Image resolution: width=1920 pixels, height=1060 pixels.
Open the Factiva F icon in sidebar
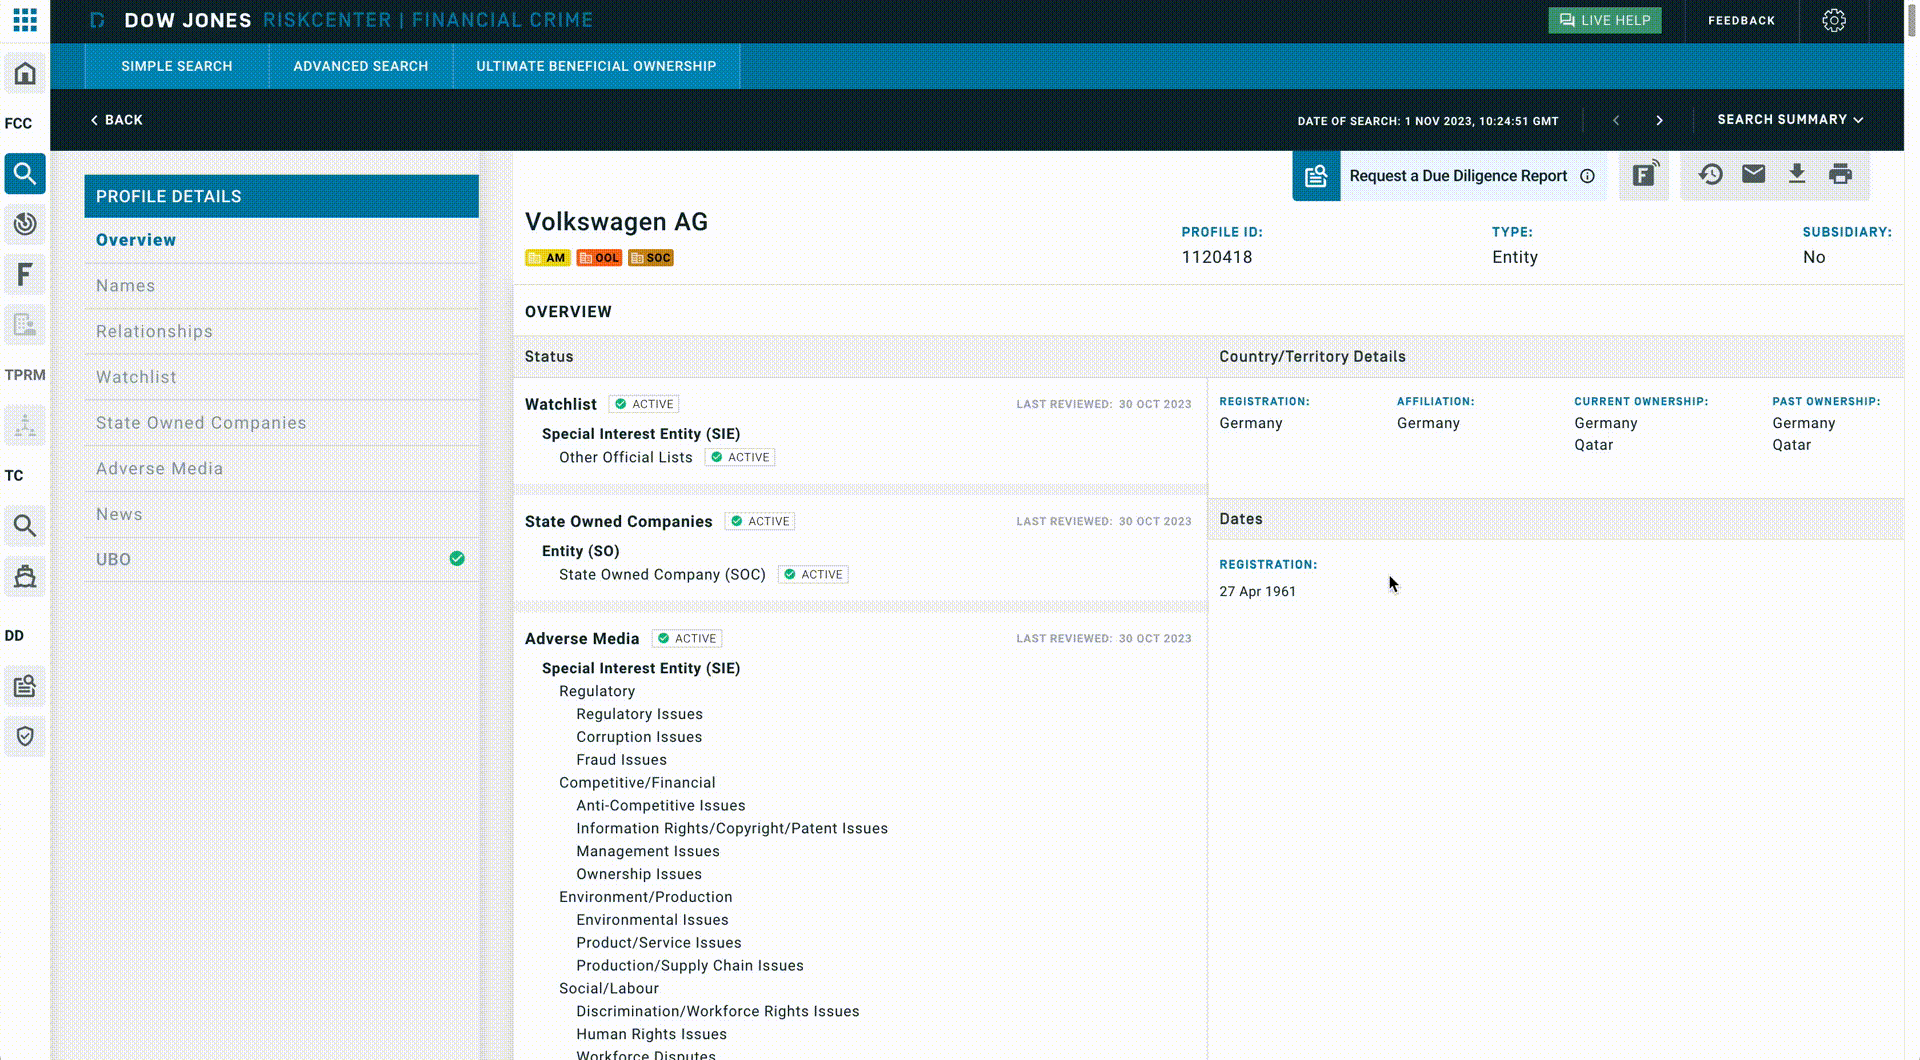tap(25, 274)
